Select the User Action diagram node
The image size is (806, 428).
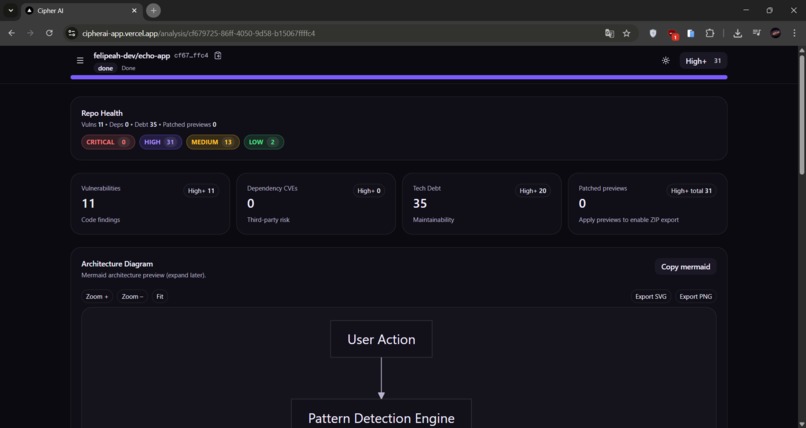[381, 339]
